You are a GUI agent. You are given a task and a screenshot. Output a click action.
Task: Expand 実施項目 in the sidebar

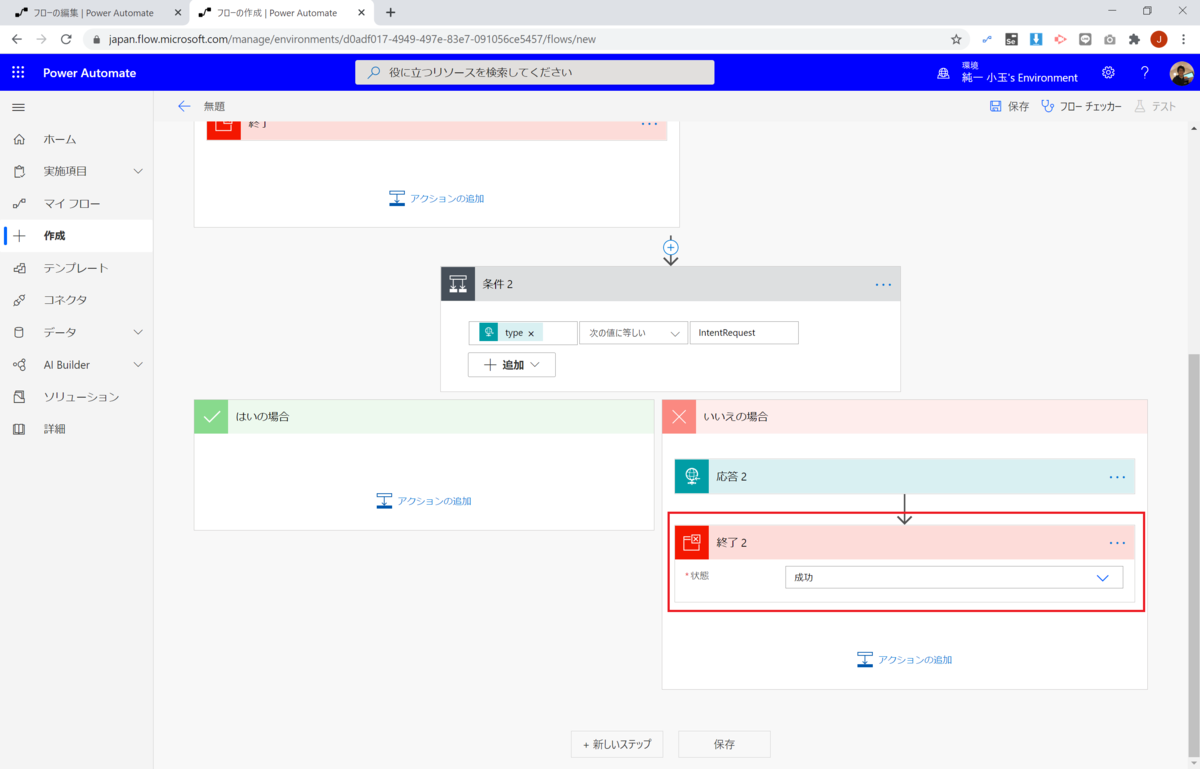tap(138, 171)
